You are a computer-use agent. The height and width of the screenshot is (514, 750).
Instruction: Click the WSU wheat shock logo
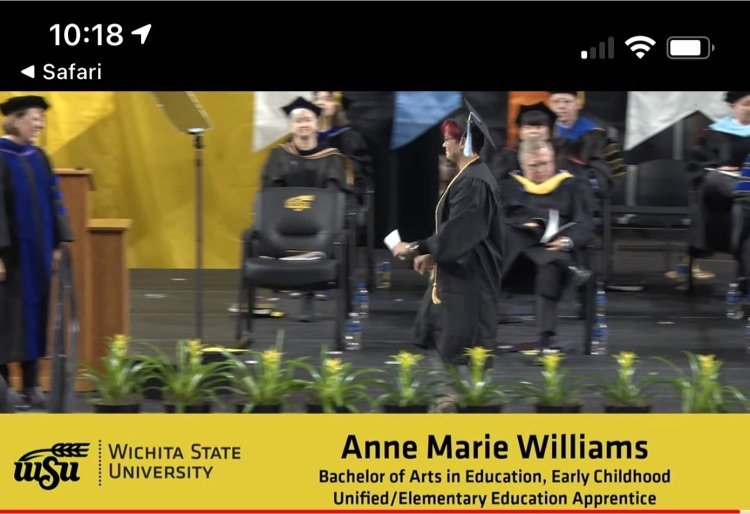52,465
